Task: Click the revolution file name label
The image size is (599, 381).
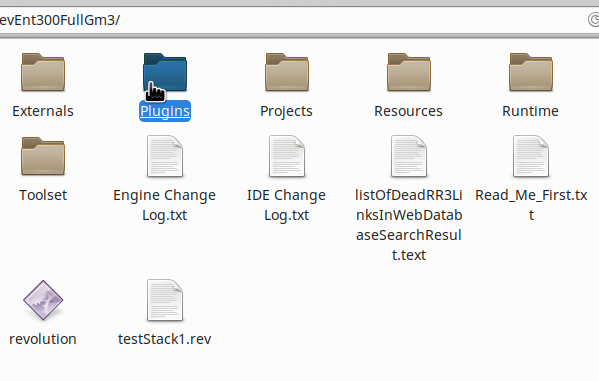Action: [x=43, y=339]
